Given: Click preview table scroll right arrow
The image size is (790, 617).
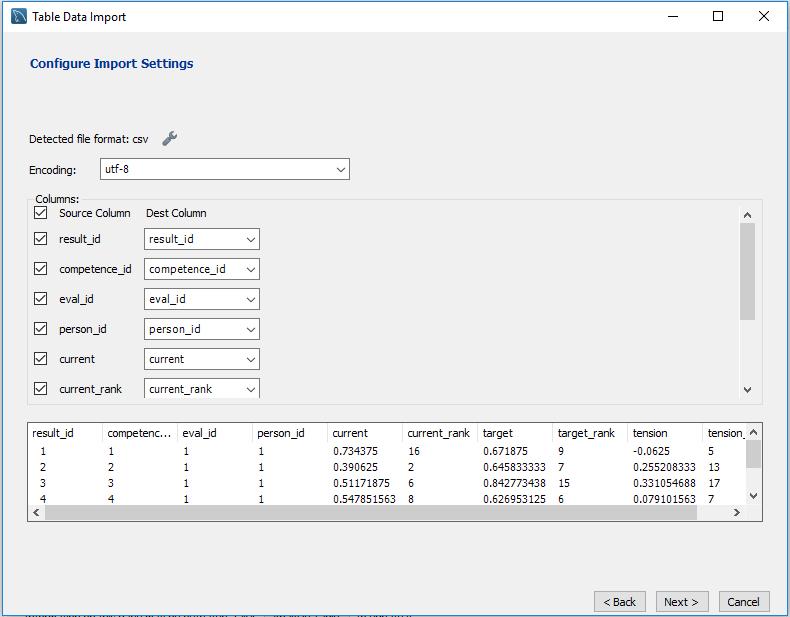Looking at the screenshot, I should [737, 512].
